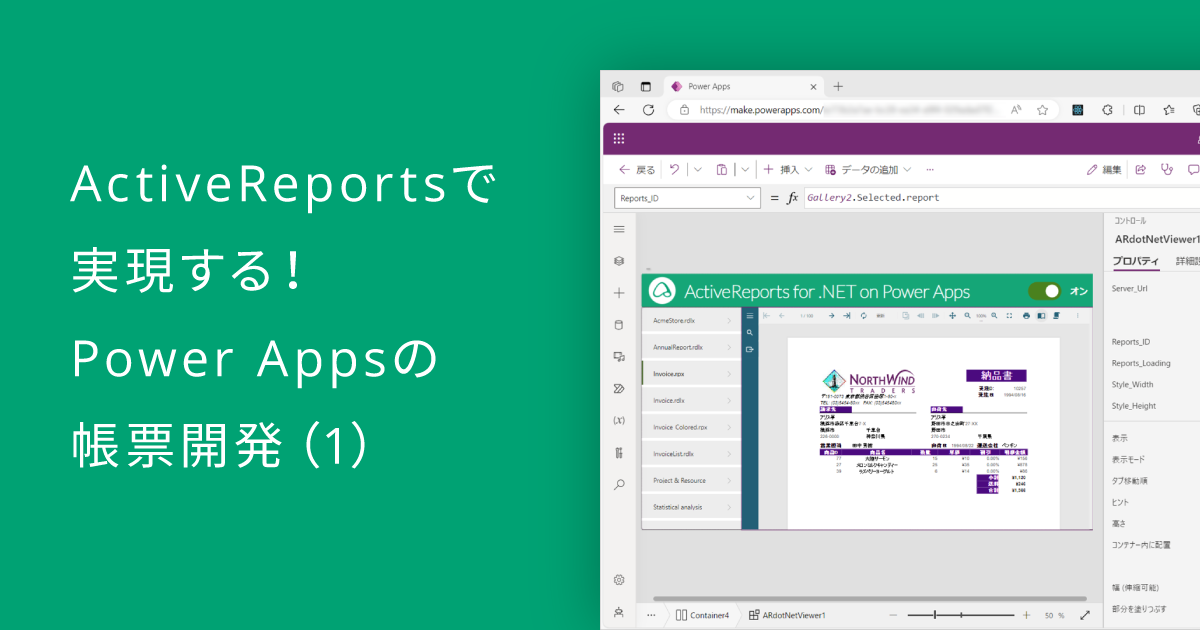Open the Media icon in left sidebar
Viewport: 1200px width, 630px height.
[619, 356]
